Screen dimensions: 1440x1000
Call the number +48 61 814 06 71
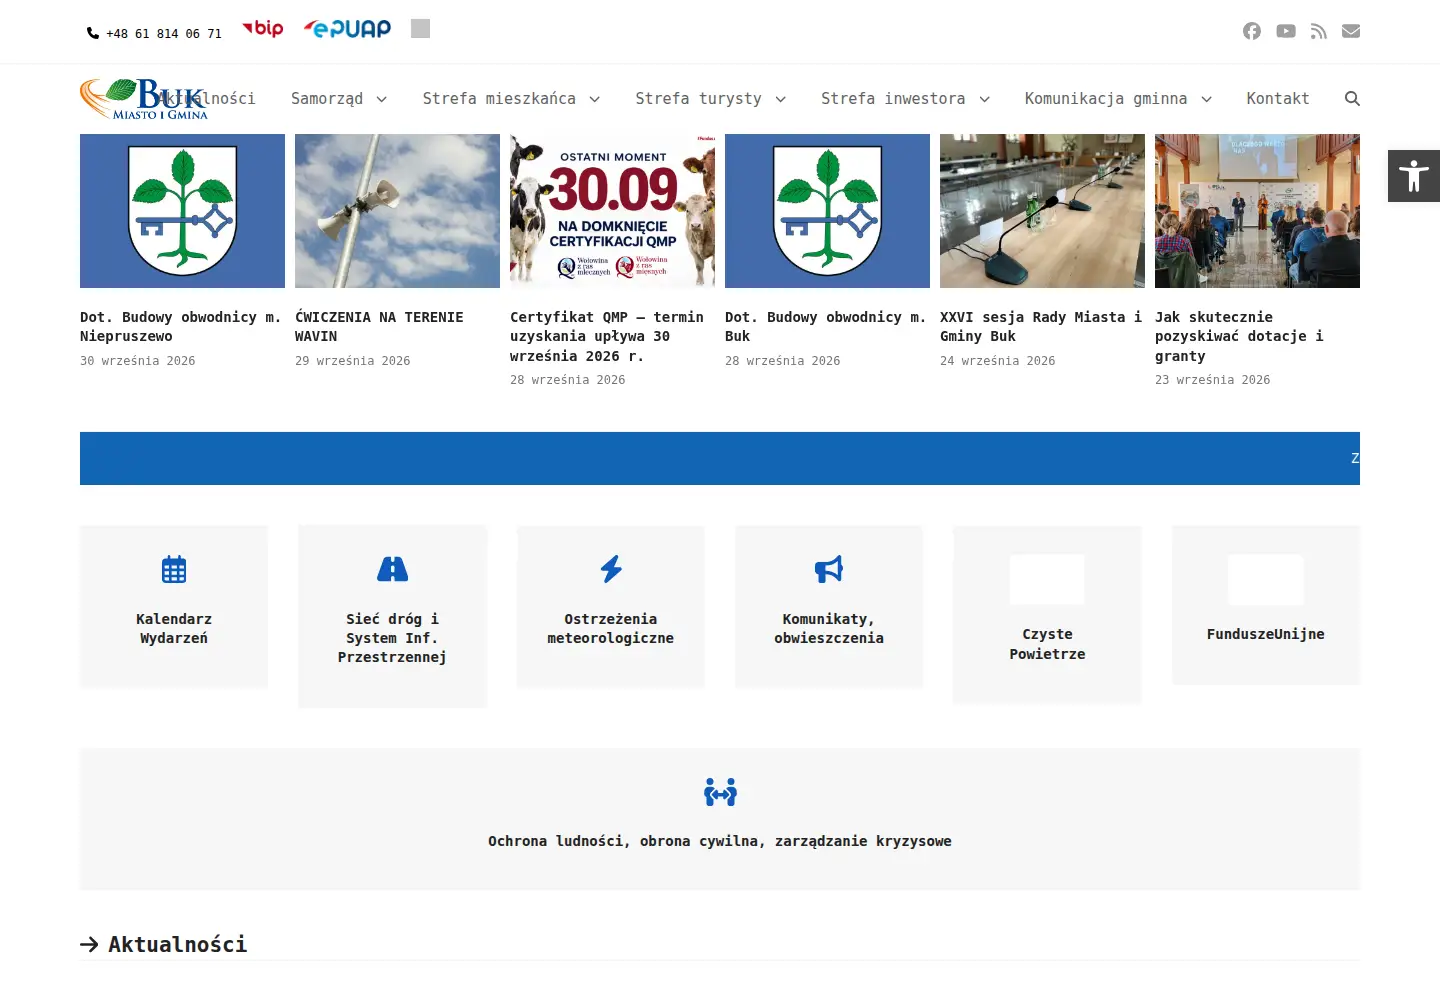click(164, 33)
